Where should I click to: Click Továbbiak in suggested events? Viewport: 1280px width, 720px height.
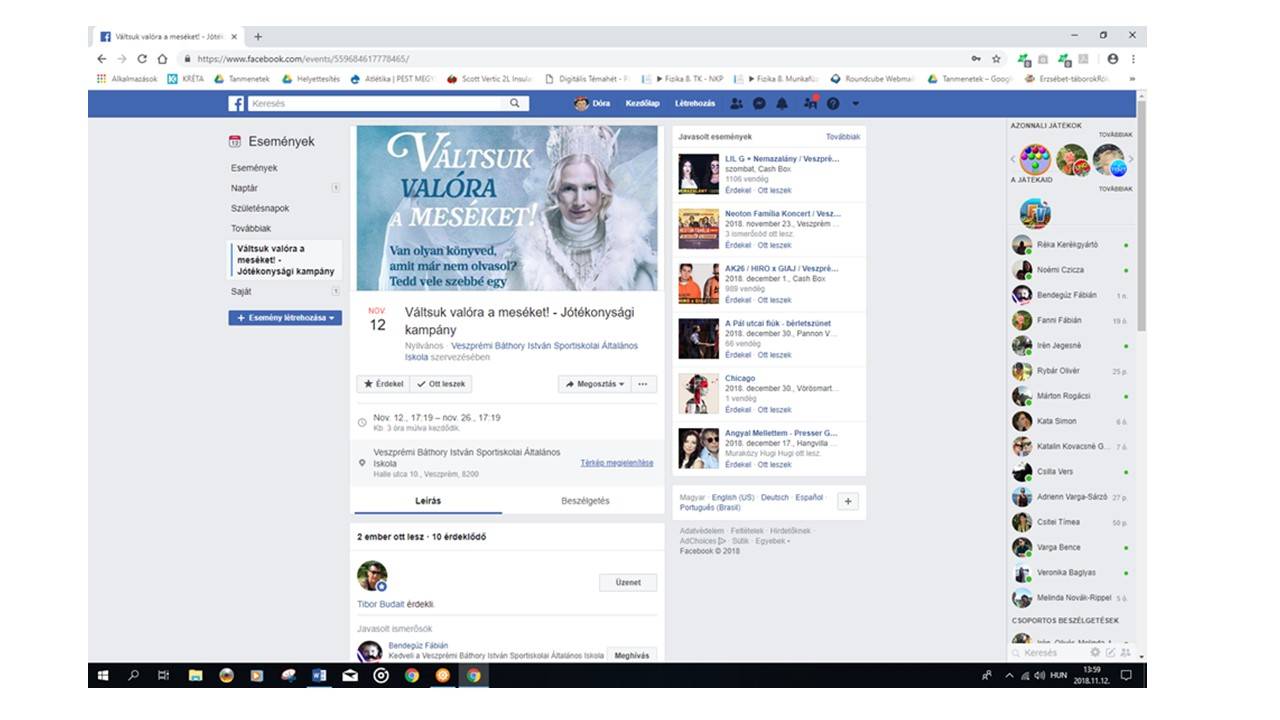coord(842,136)
